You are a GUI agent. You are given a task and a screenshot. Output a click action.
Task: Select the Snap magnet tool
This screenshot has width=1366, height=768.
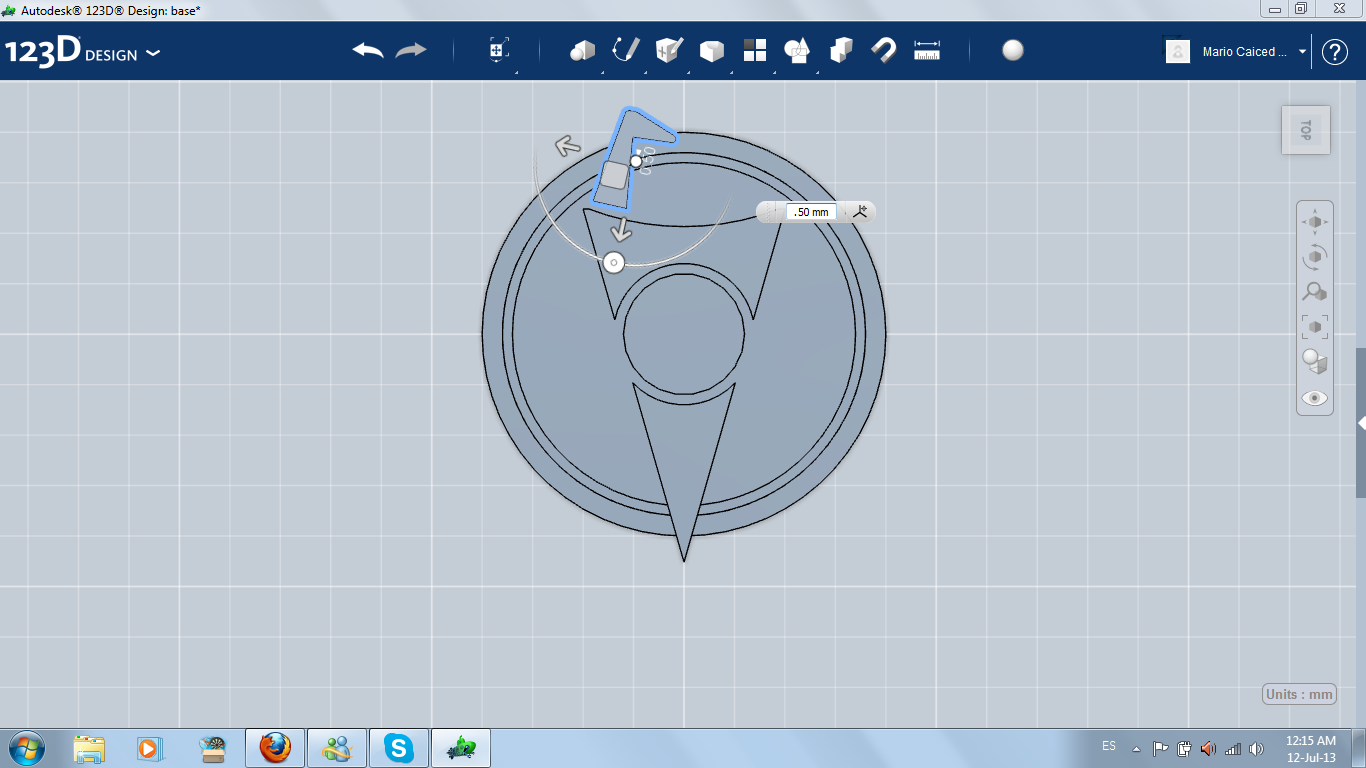[884, 50]
